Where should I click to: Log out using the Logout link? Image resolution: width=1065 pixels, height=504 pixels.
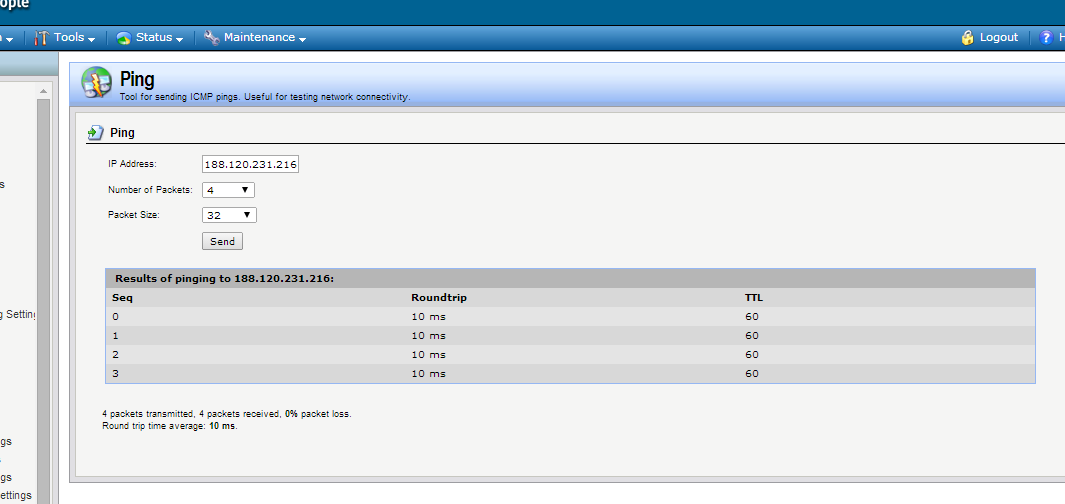pos(998,37)
